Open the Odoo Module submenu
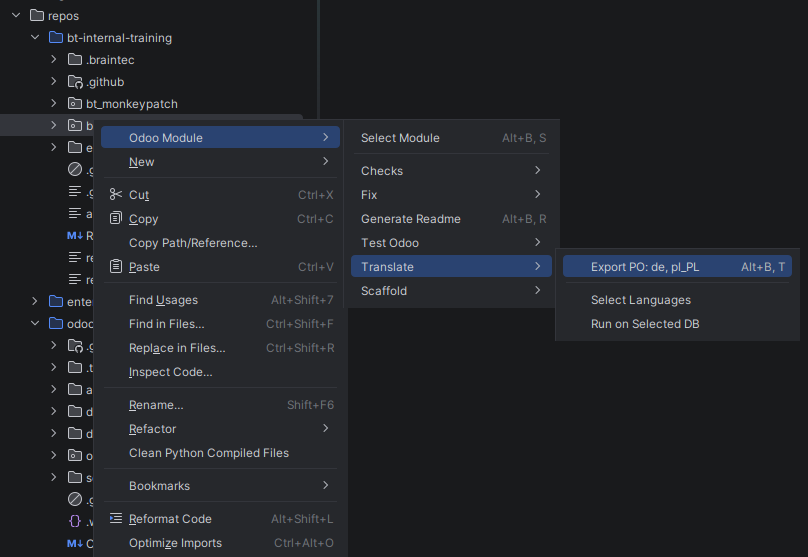Viewport: 808px width, 557px height. (221, 138)
